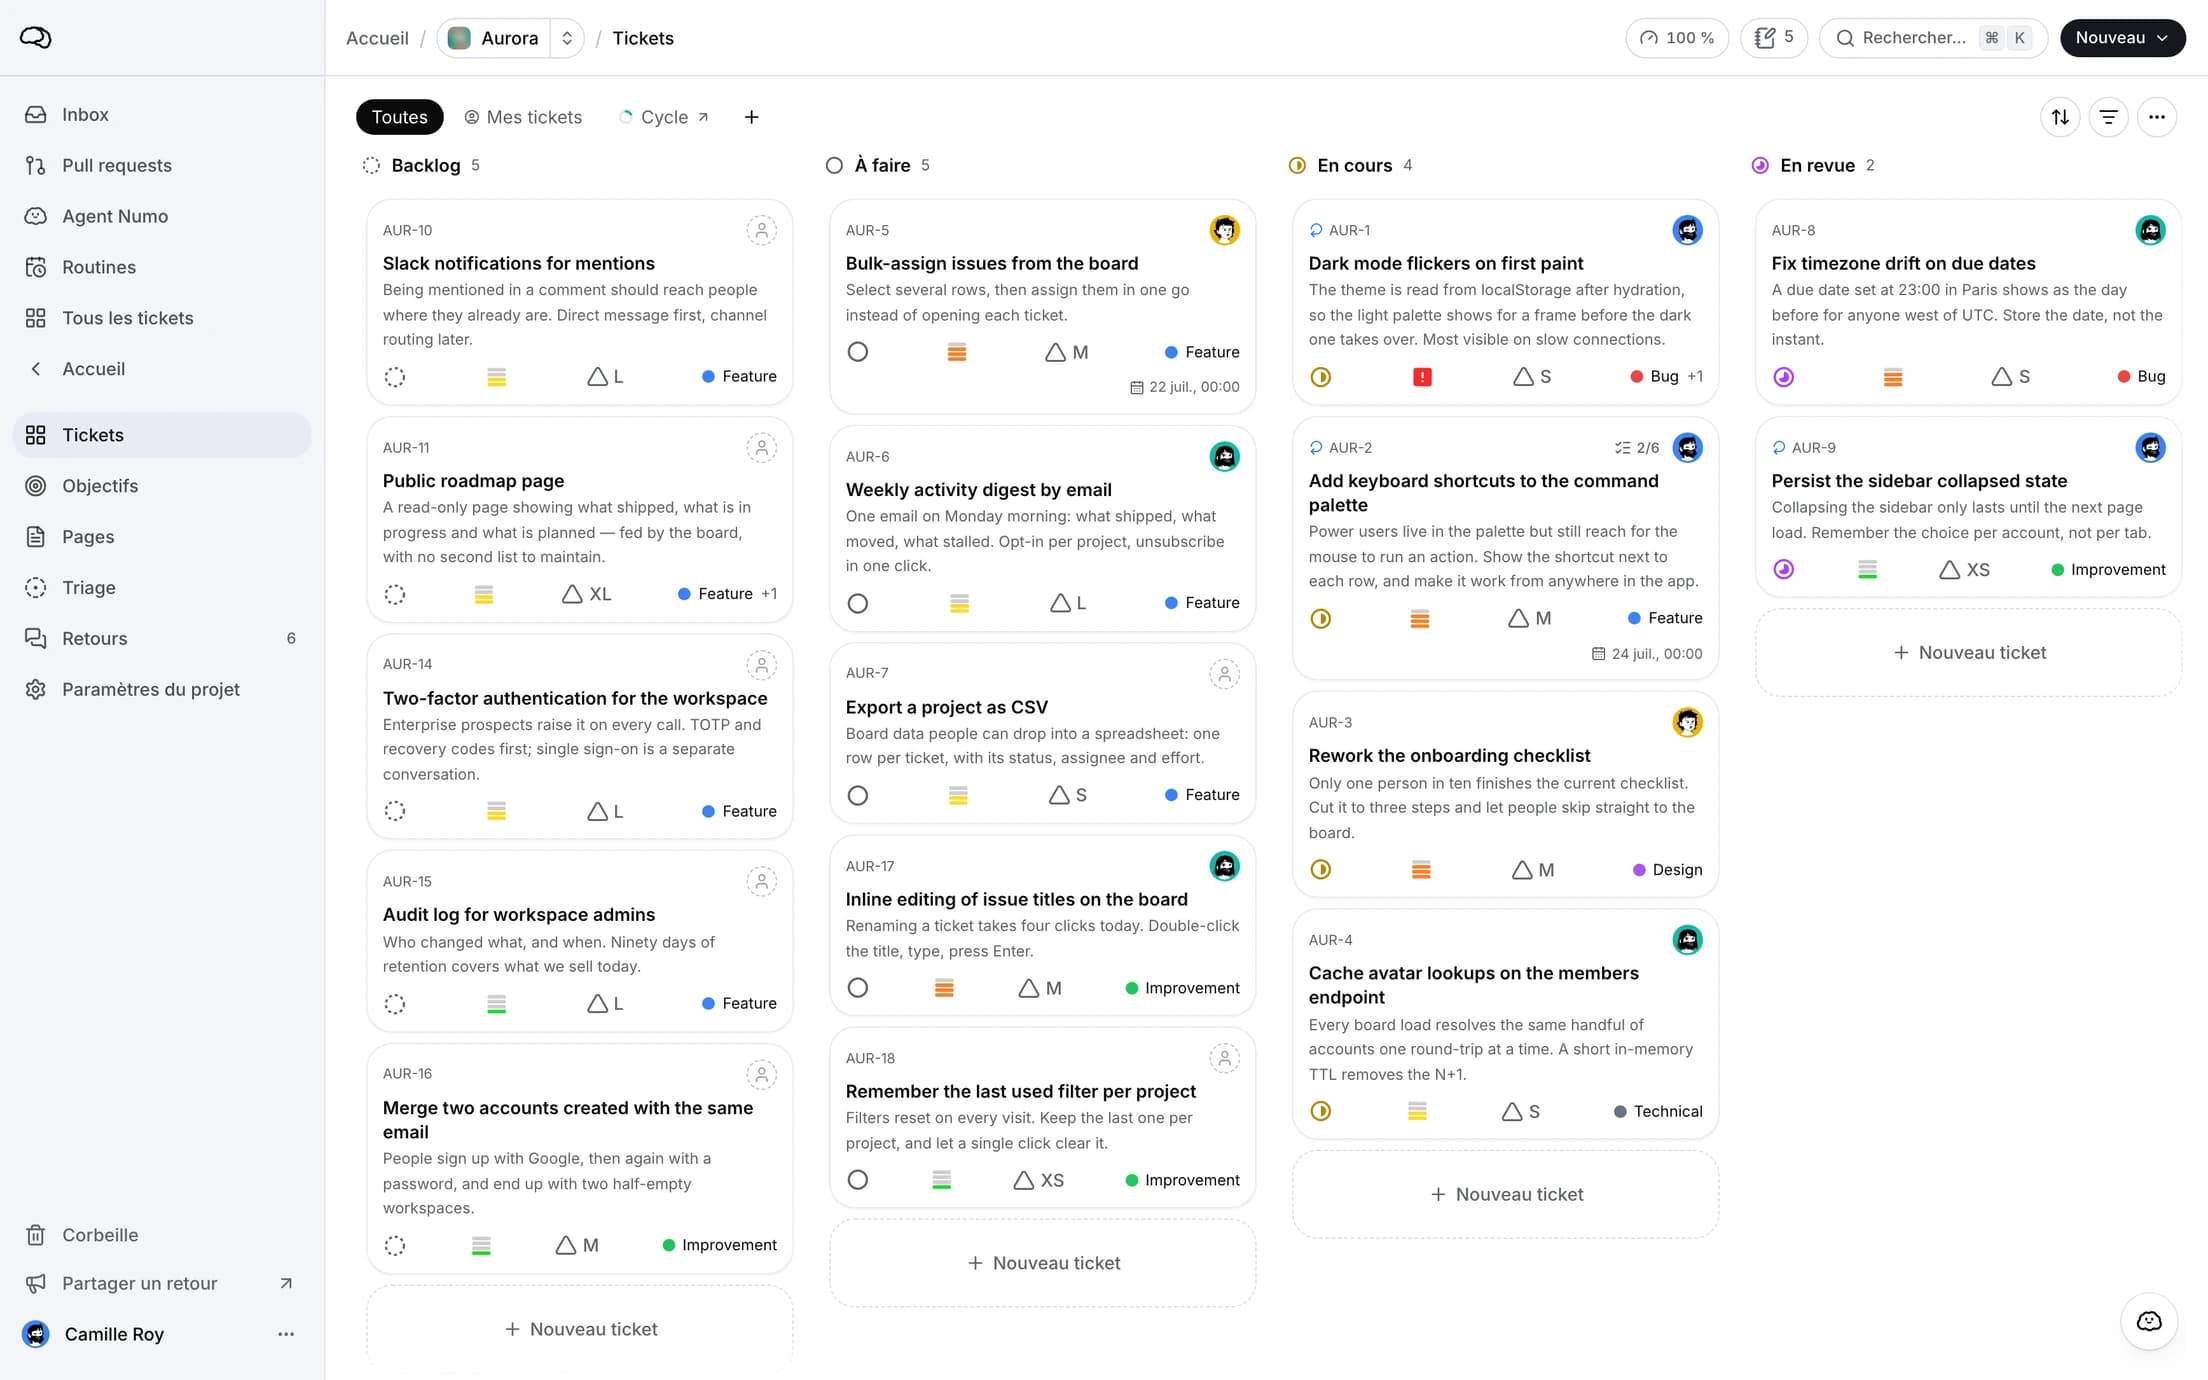Open the drafts counter showing 5
2208x1380 pixels.
[x=1773, y=38]
